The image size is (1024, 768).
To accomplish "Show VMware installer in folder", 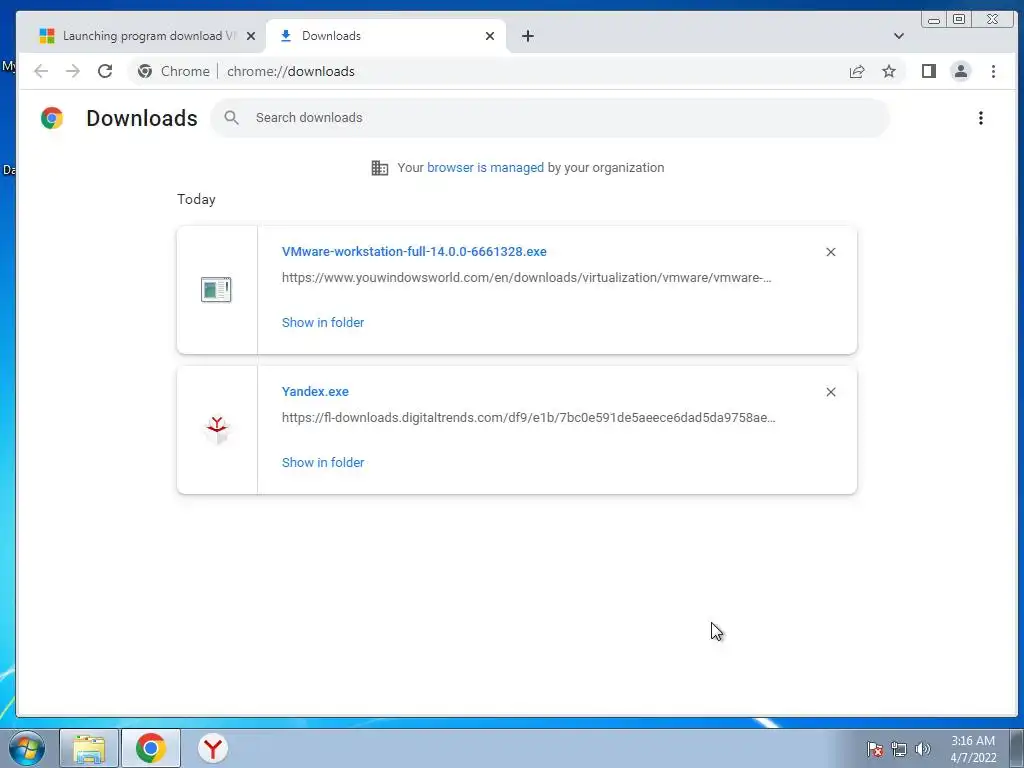I will point(323,323).
